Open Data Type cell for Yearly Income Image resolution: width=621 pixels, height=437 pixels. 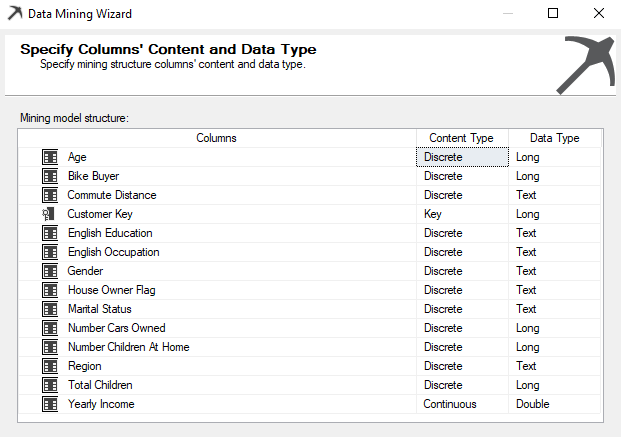tap(554, 404)
